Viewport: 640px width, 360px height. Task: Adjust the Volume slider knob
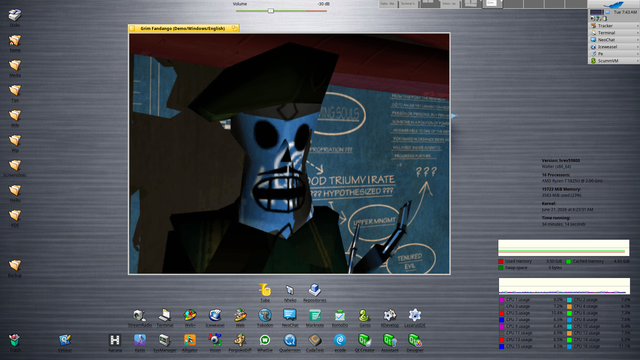(x=271, y=11)
